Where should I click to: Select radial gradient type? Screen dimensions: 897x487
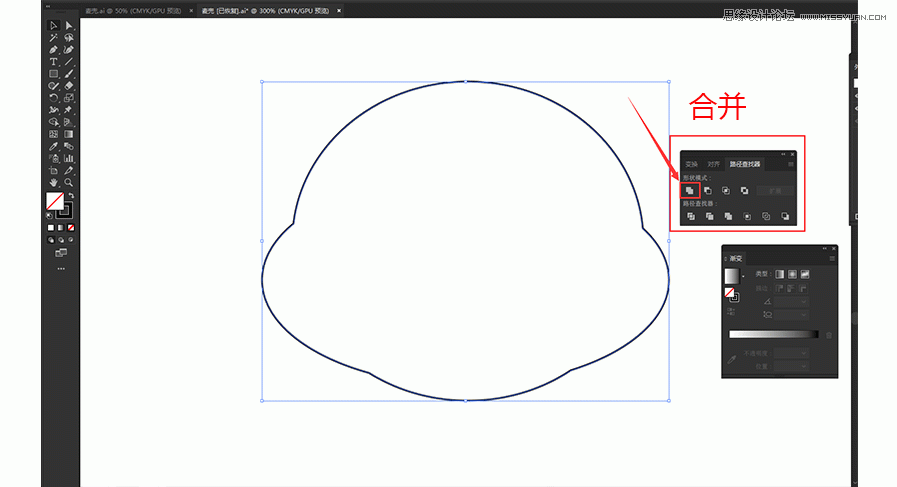click(x=792, y=274)
